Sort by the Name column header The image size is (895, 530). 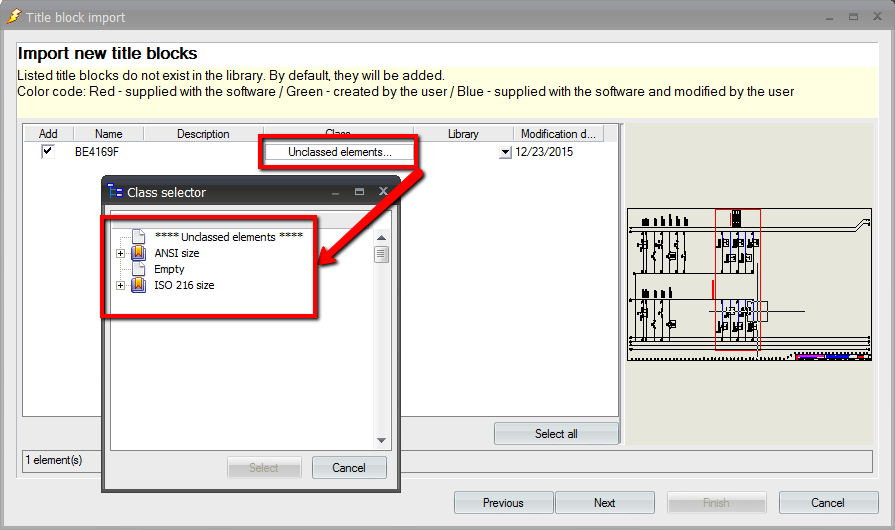(x=109, y=134)
